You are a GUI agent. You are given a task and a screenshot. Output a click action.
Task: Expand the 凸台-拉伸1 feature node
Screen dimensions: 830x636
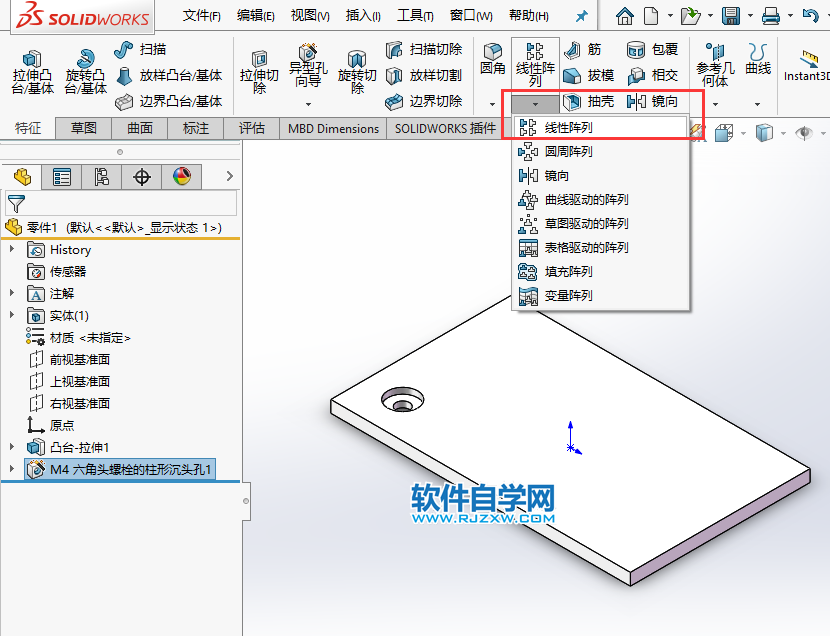pos(10,446)
